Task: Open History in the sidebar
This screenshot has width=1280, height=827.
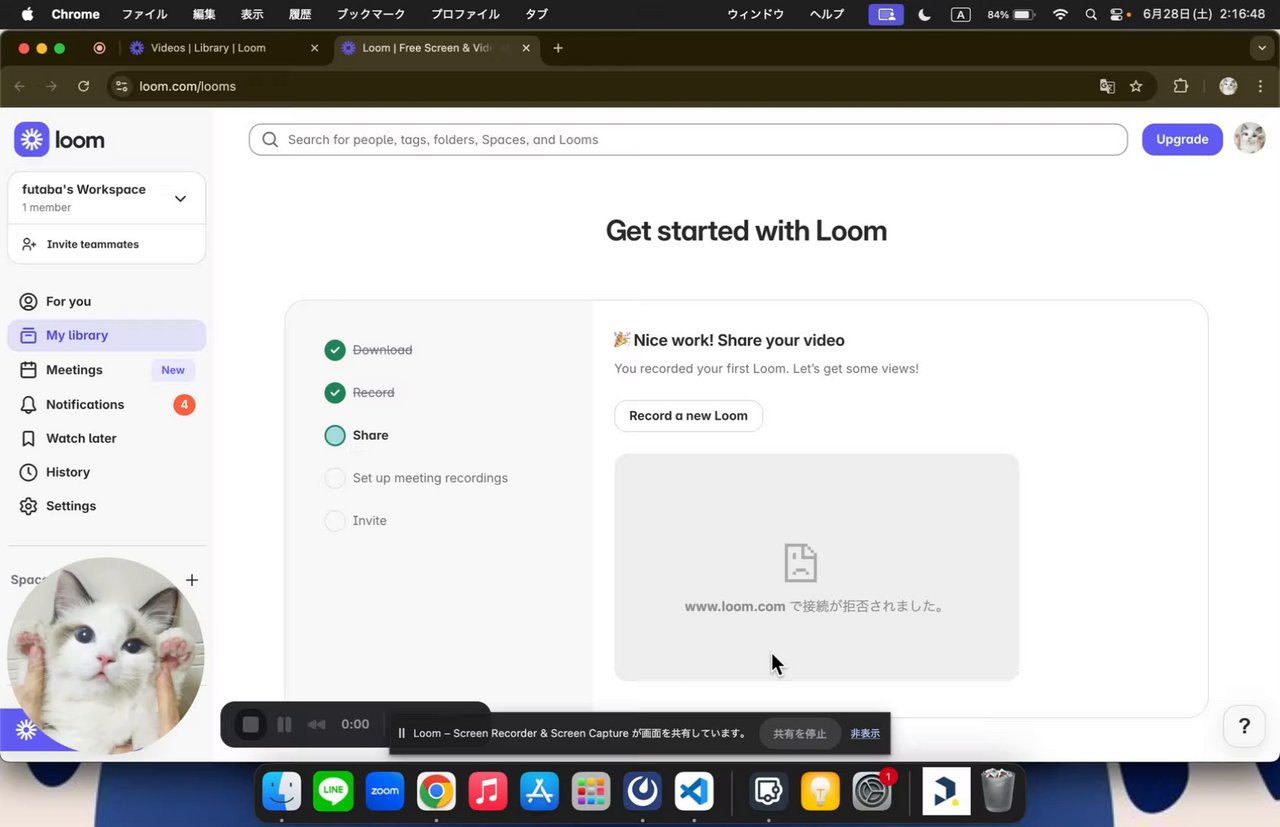Action: (106, 472)
